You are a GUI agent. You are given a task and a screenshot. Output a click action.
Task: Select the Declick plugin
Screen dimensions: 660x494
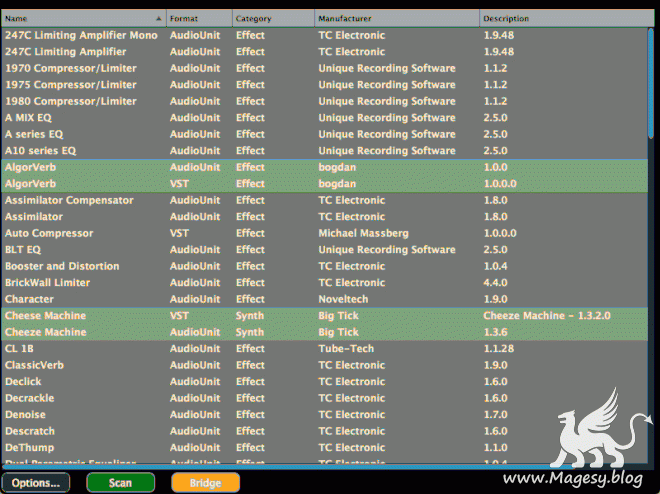point(325,382)
